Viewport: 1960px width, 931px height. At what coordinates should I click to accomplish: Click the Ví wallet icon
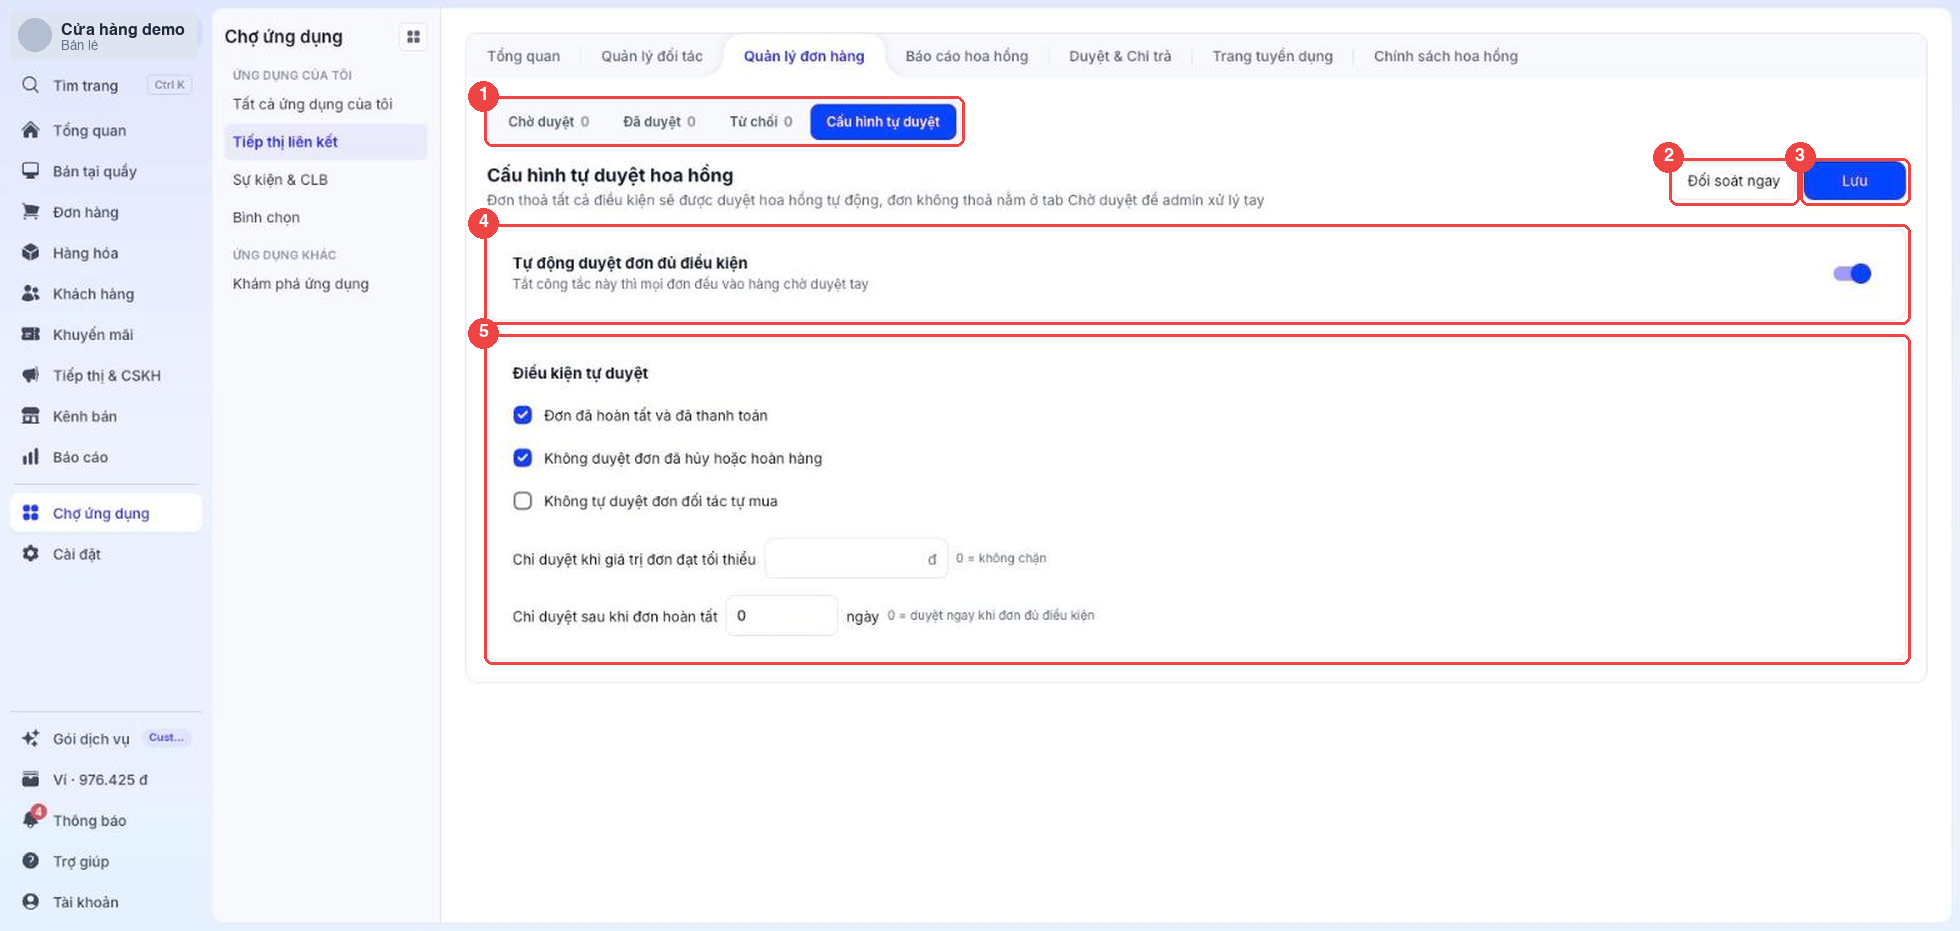tap(31, 780)
